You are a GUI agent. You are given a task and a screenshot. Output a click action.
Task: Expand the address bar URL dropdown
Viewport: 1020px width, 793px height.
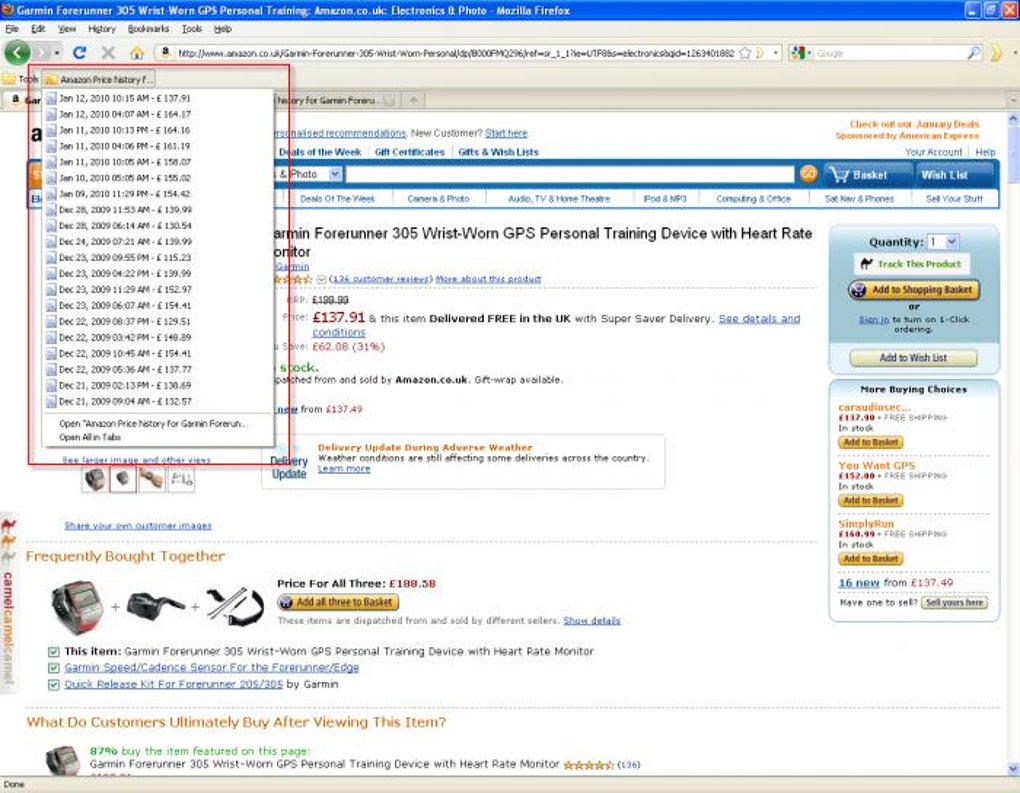775,53
